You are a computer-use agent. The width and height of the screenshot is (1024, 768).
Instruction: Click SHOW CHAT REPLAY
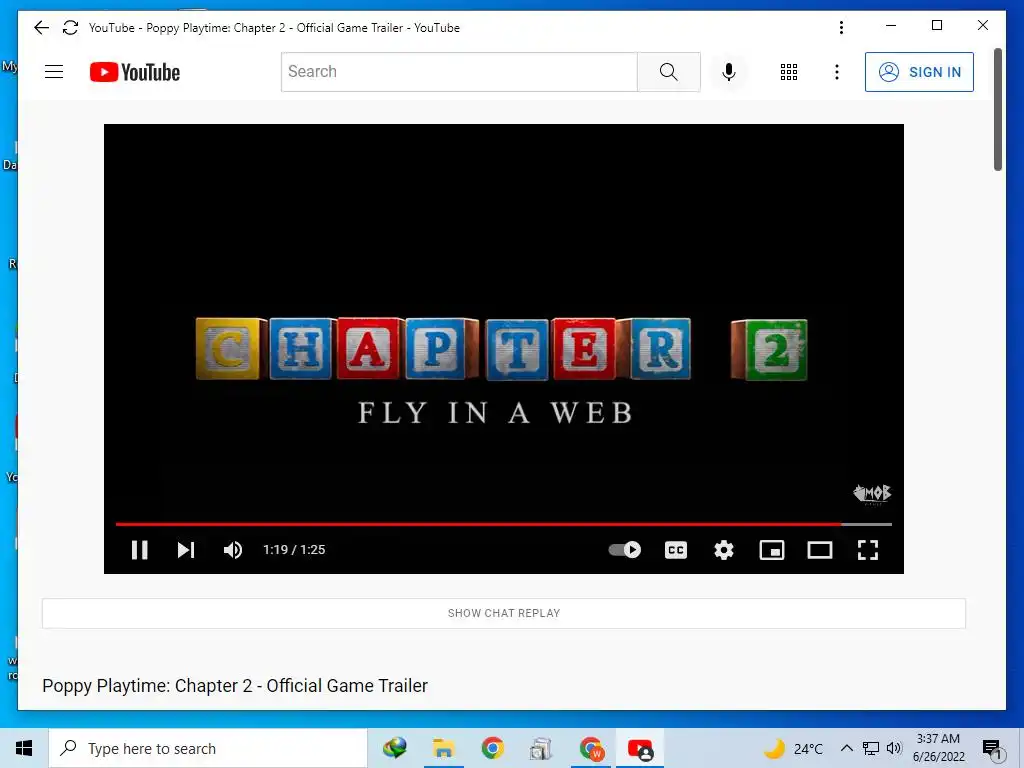point(504,613)
